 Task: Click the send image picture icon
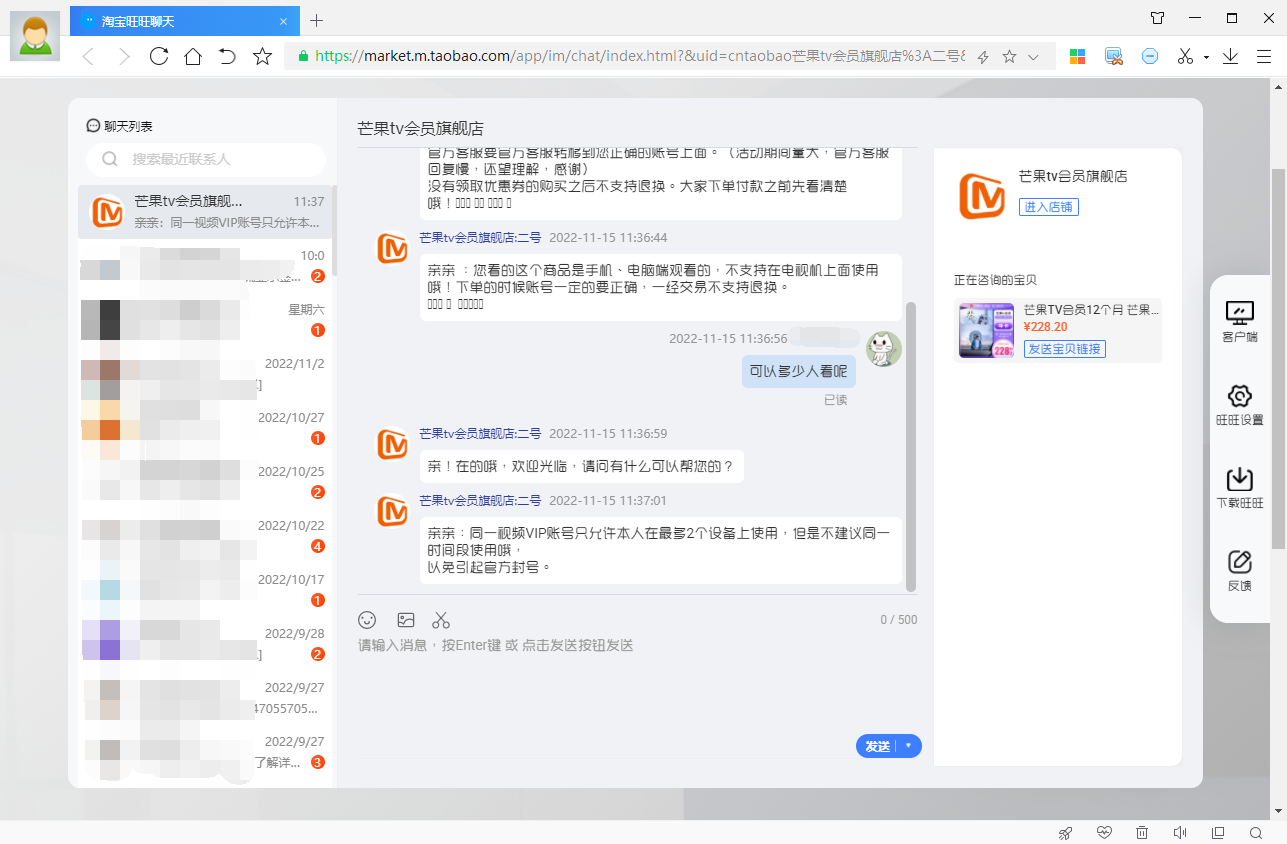click(x=405, y=620)
